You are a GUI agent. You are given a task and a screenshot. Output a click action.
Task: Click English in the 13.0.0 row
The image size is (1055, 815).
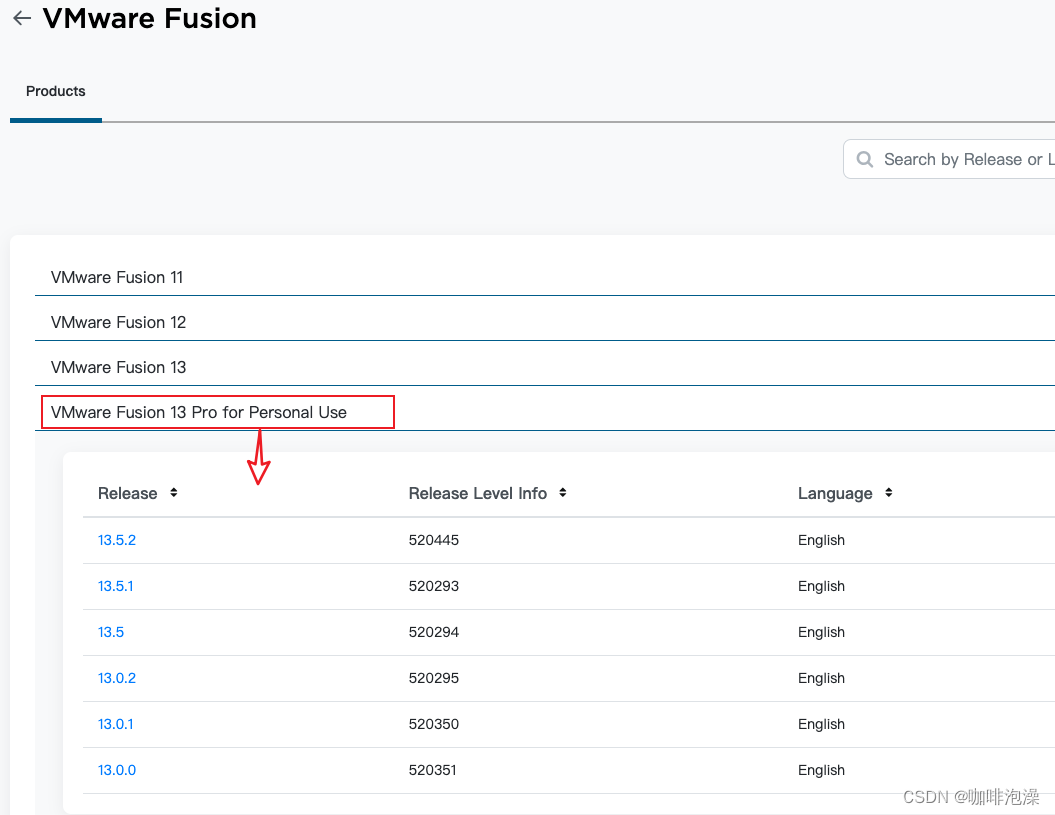pyautogui.click(x=822, y=770)
